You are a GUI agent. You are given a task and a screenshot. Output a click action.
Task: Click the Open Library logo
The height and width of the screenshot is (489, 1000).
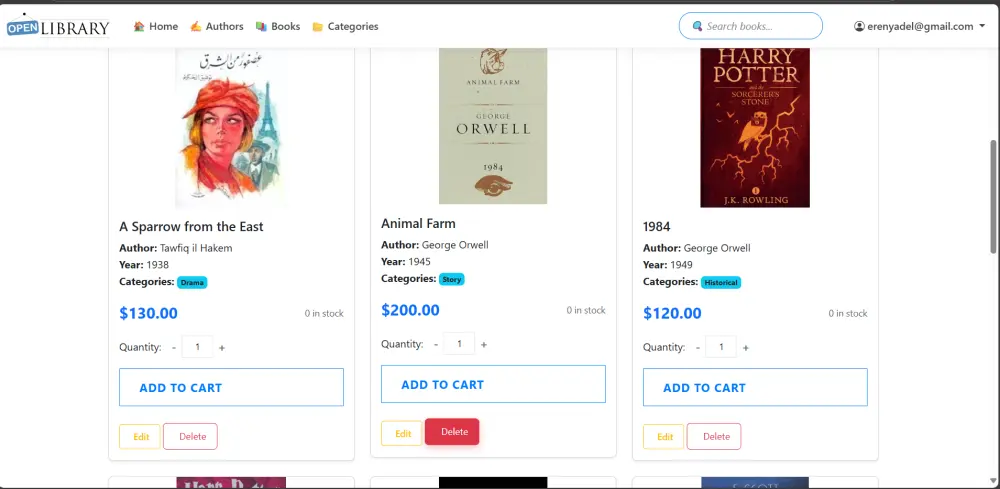pos(57,27)
